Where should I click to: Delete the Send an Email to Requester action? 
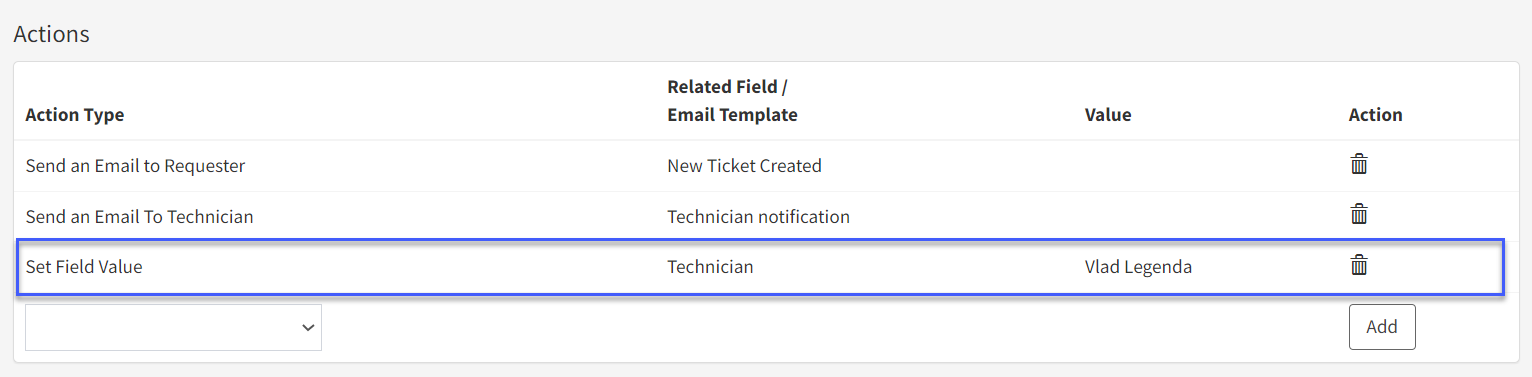[x=1359, y=164]
